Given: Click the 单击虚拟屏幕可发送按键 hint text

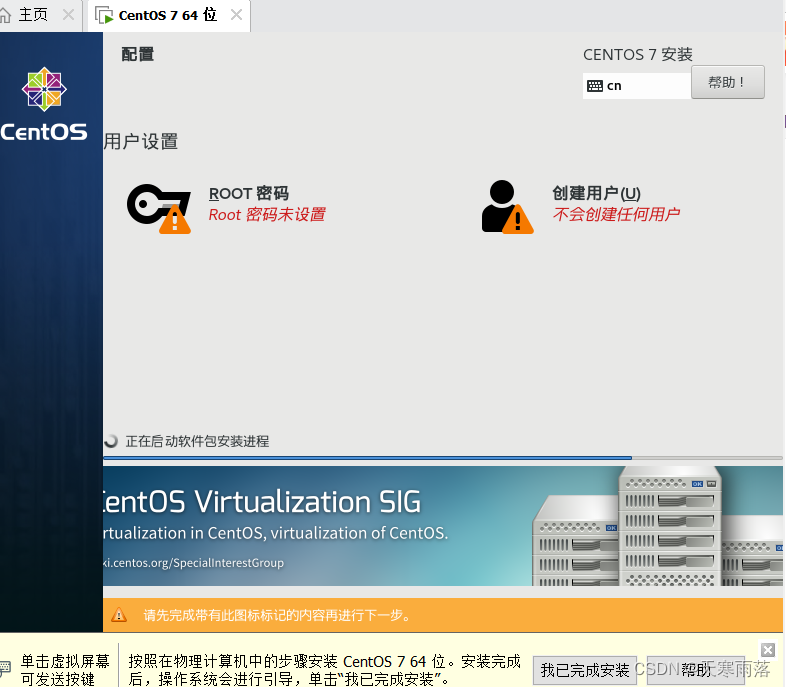Looking at the screenshot, I should tap(65, 670).
